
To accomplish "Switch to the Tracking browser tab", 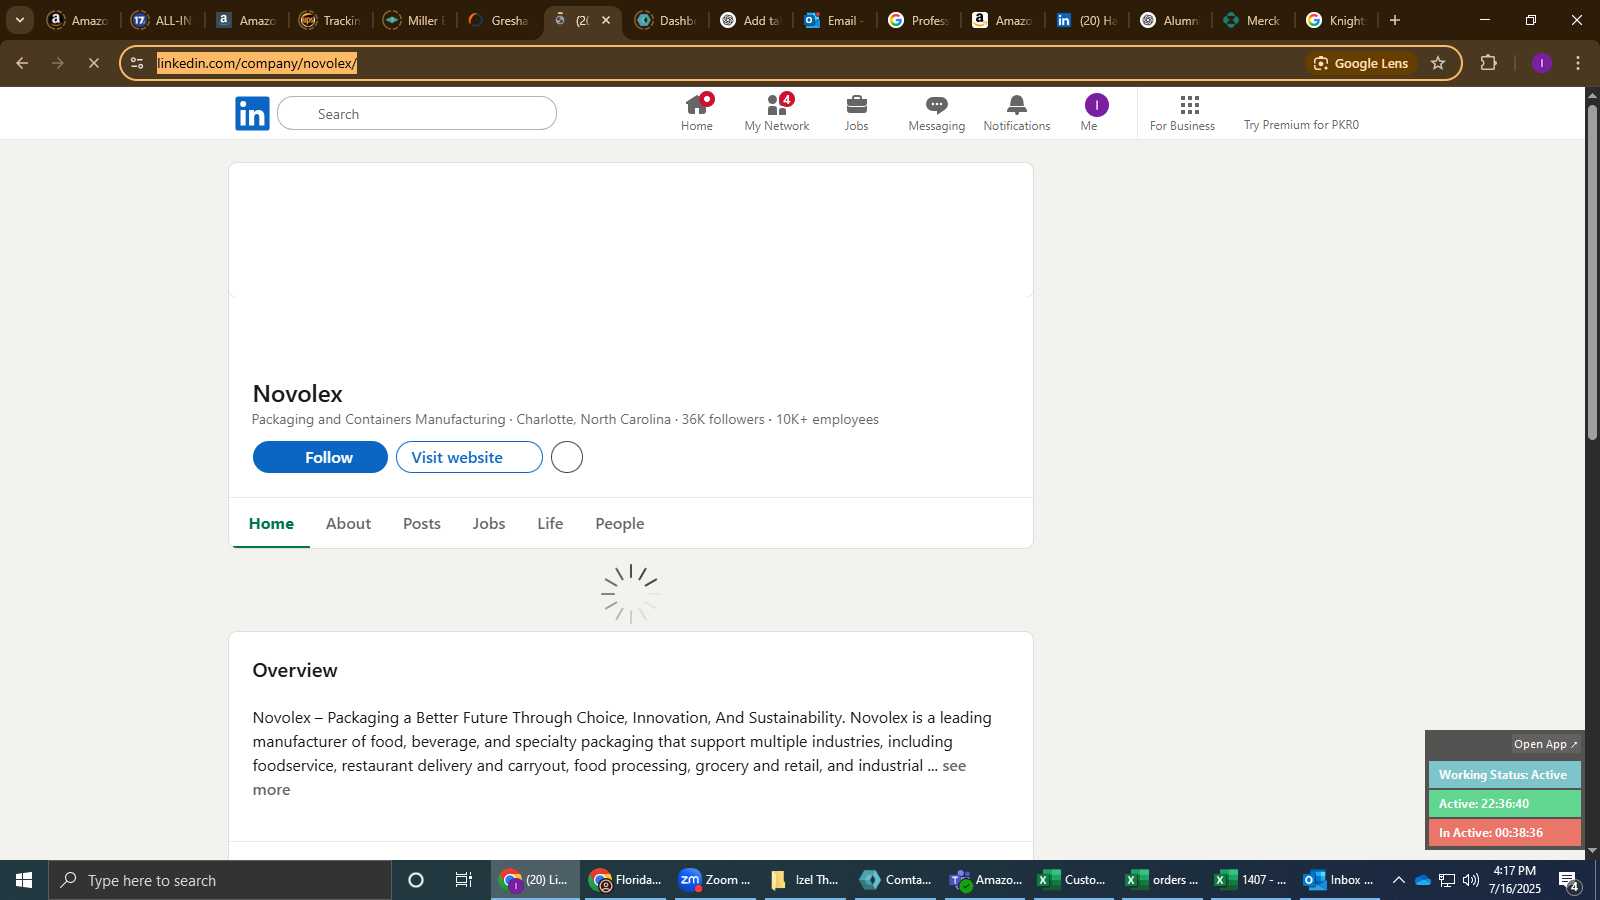I will (330, 20).
